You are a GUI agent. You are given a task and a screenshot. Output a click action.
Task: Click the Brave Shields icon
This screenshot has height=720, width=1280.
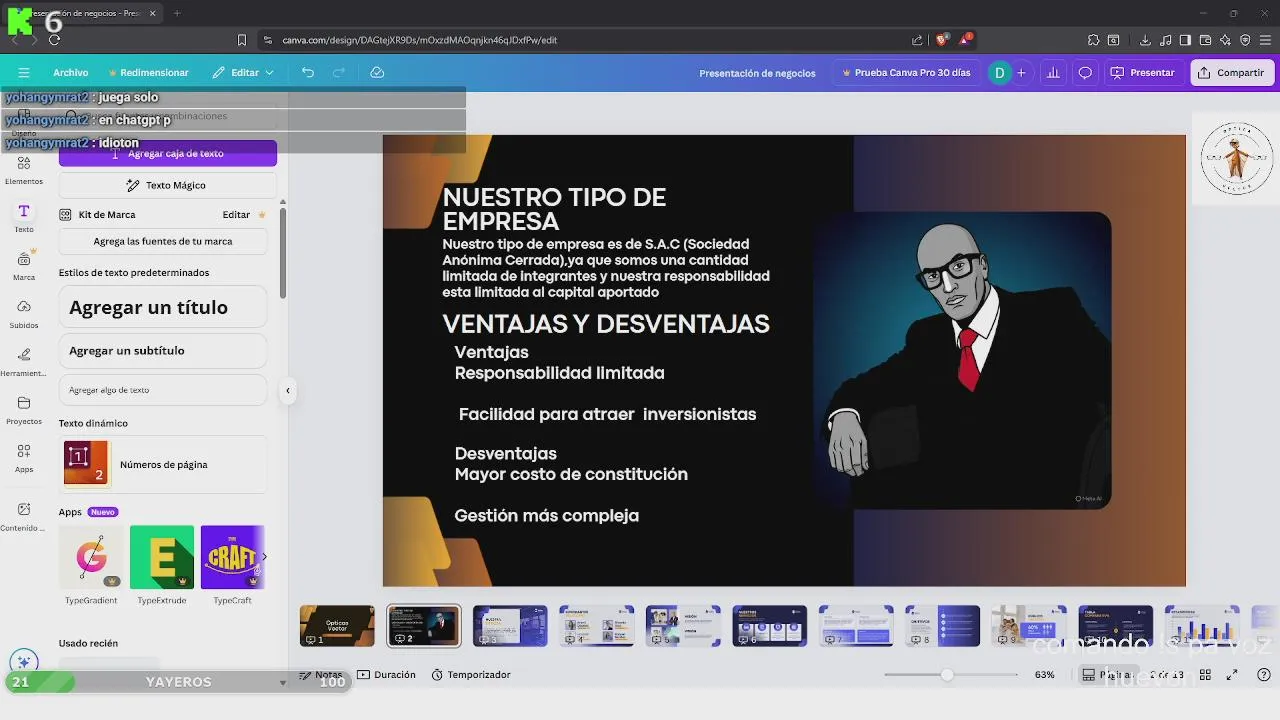pyautogui.click(x=941, y=40)
